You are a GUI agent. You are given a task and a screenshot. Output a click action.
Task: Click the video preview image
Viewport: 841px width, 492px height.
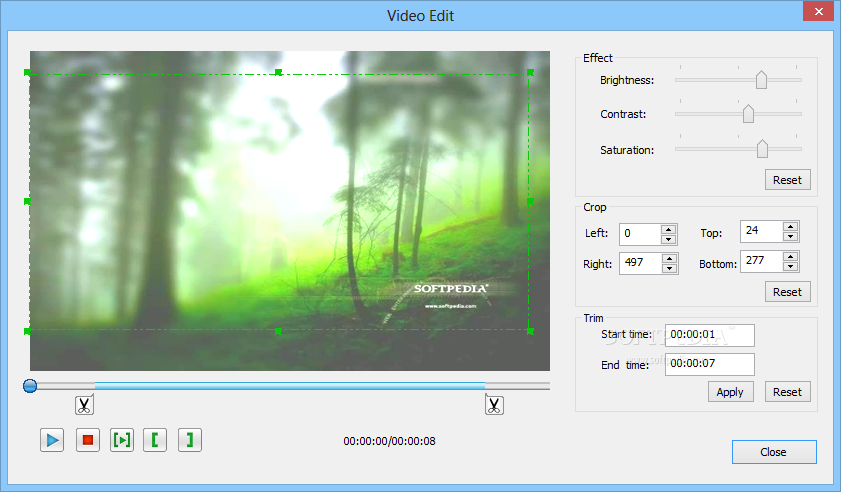[290, 211]
